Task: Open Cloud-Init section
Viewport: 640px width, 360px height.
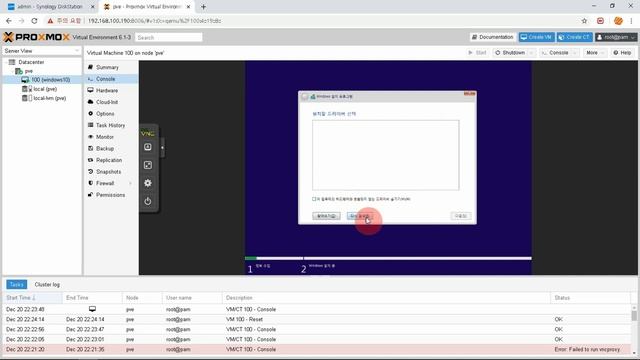Action: (107, 102)
